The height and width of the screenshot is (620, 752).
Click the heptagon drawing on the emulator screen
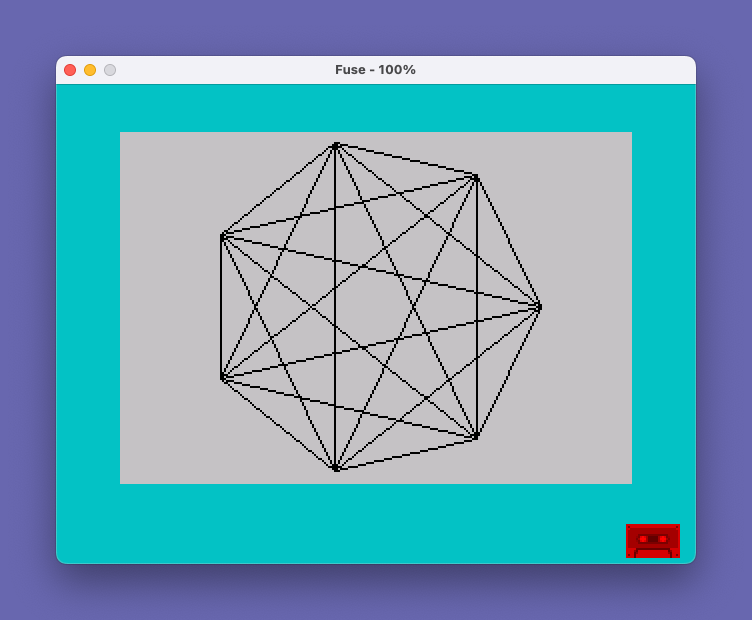[381, 307]
